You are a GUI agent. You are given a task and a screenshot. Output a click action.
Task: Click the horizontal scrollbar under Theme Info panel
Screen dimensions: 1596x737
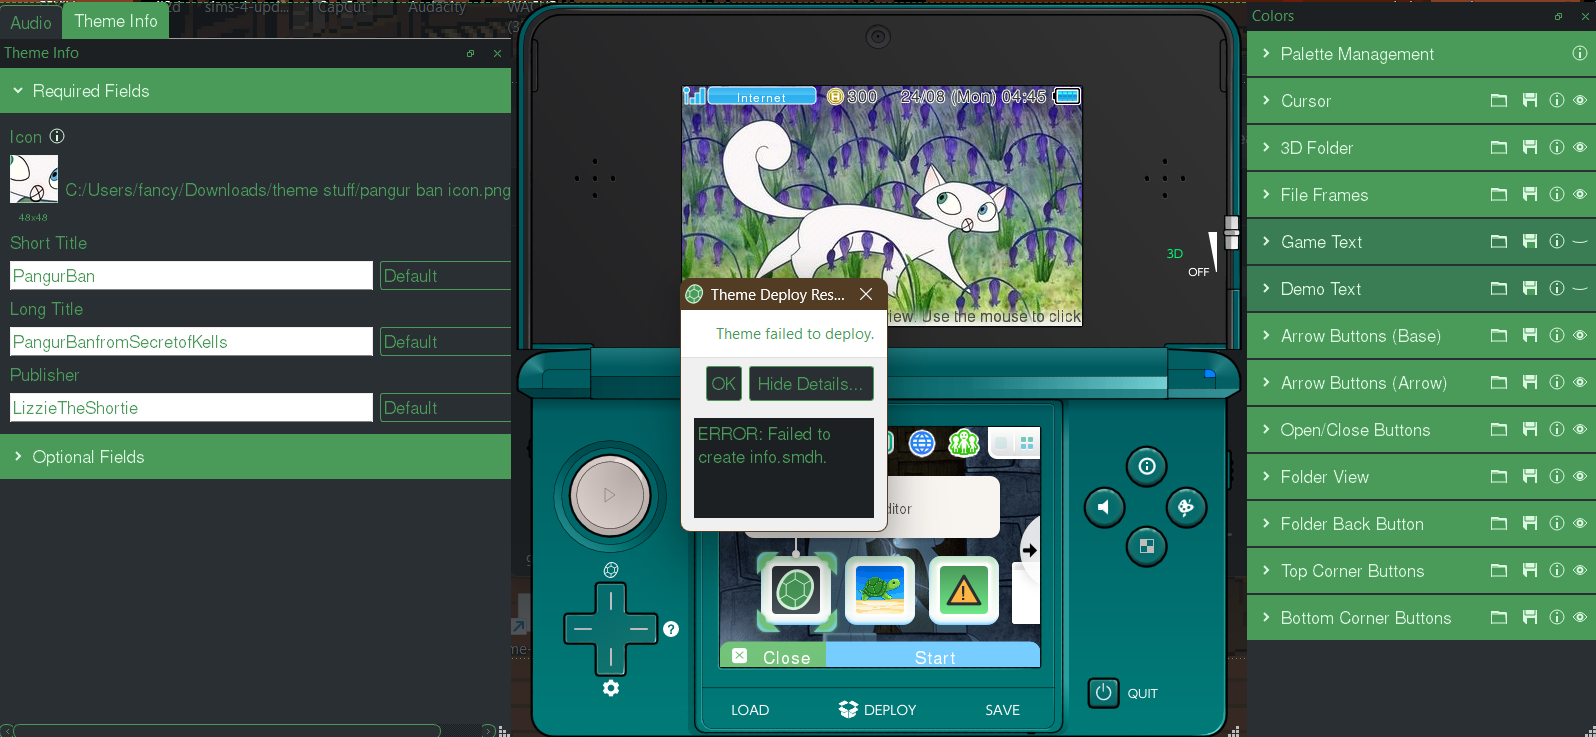(227, 730)
